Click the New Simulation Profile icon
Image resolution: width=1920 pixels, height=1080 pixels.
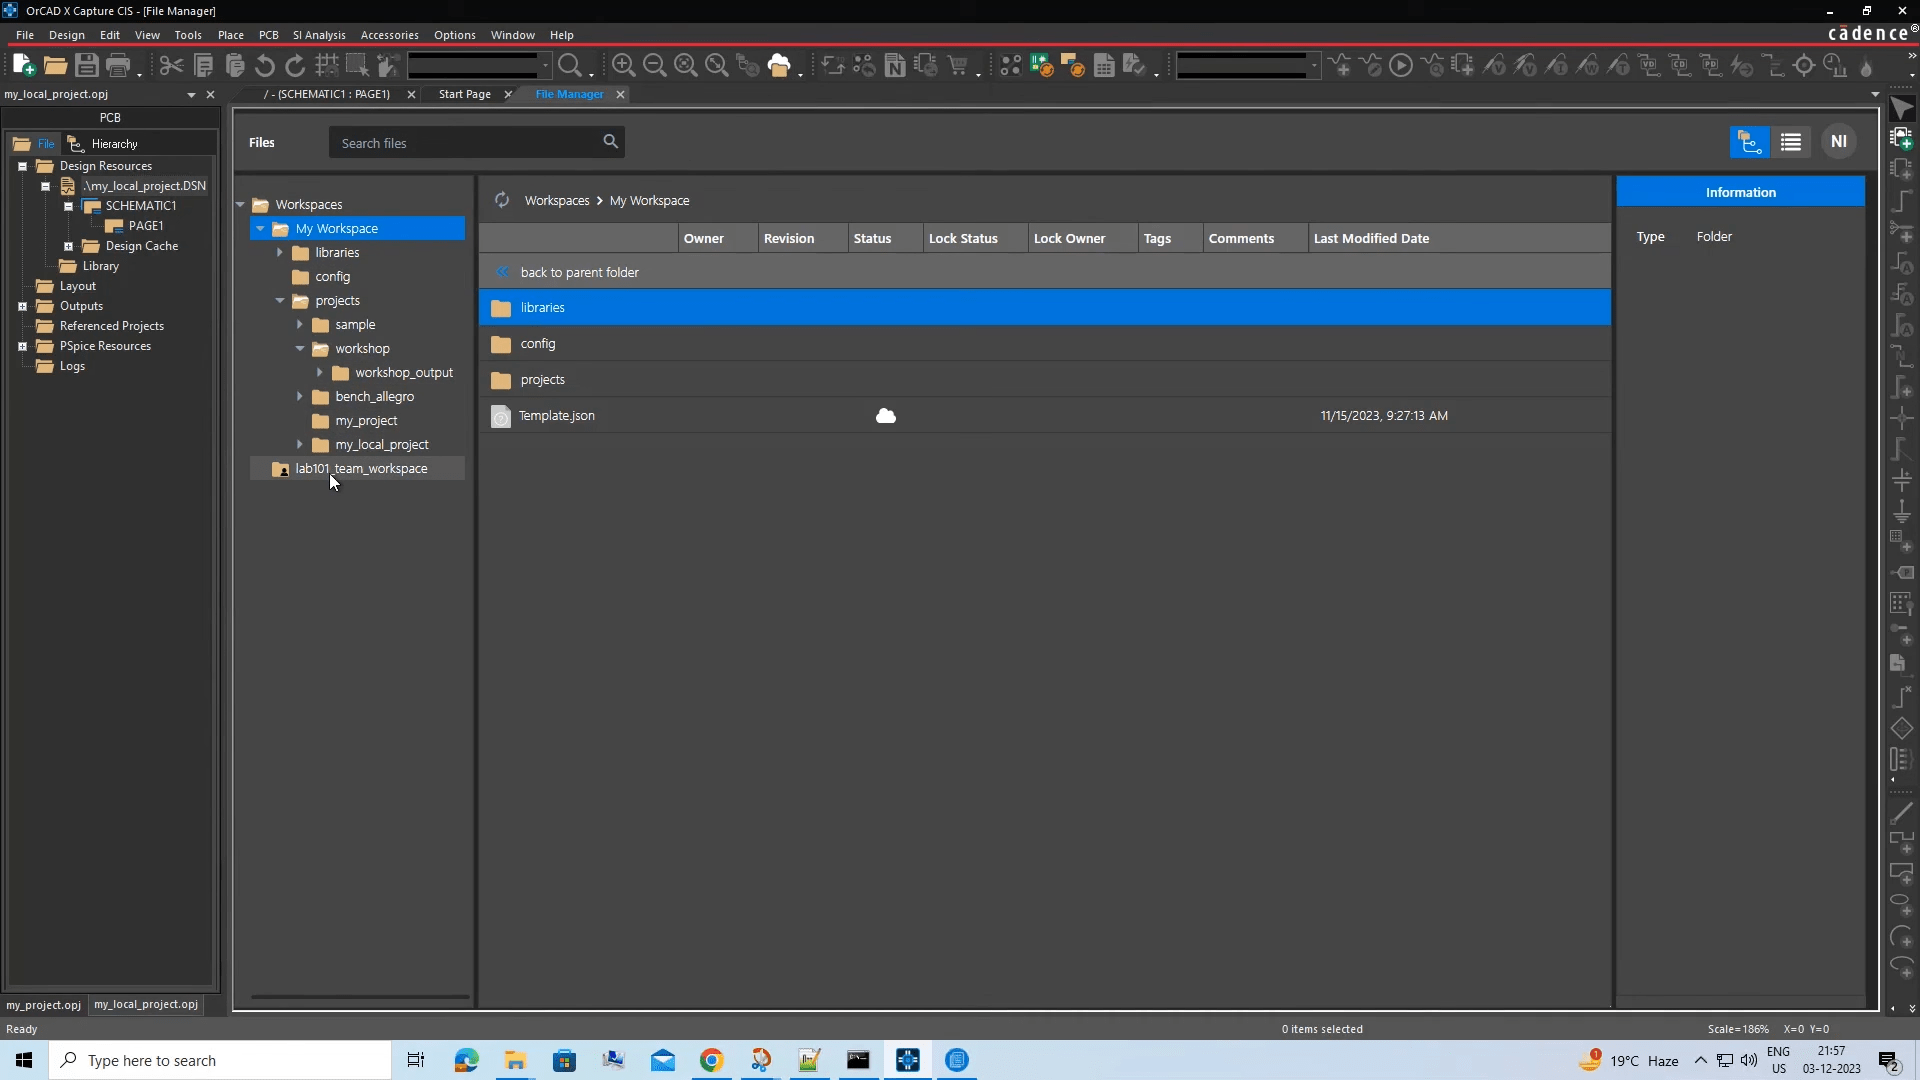pos(1339,66)
